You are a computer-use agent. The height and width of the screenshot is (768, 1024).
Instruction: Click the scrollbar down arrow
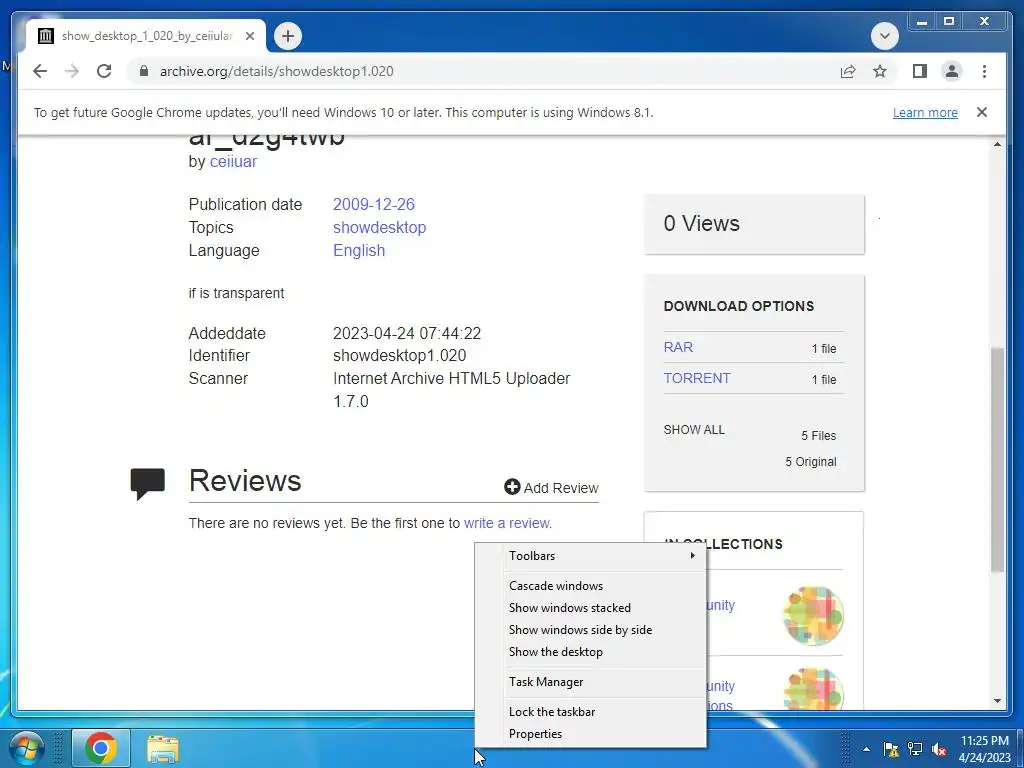click(997, 701)
